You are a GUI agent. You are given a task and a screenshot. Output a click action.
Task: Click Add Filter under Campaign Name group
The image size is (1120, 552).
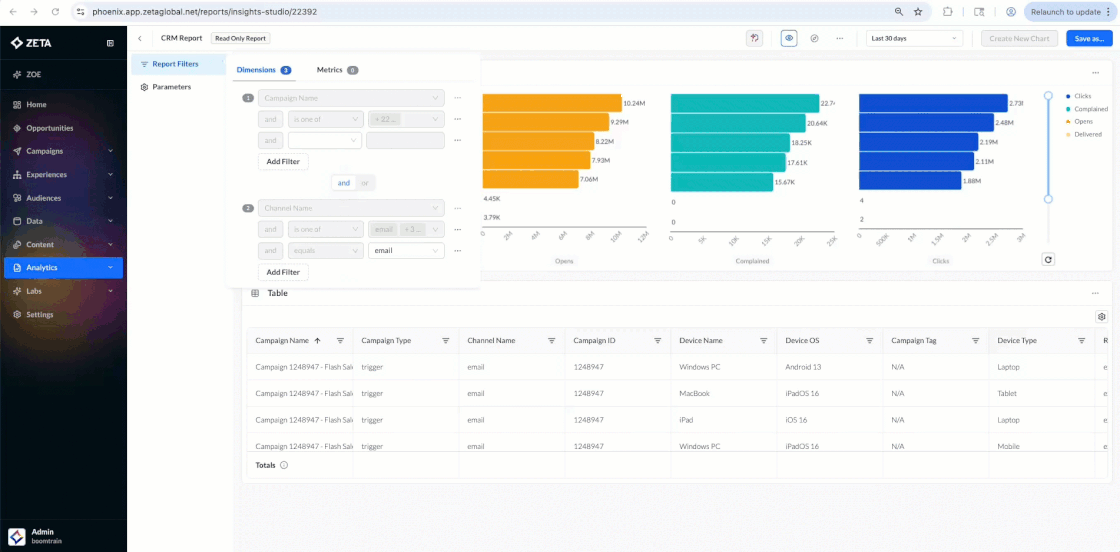pyautogui.click(x=283, y=161)
